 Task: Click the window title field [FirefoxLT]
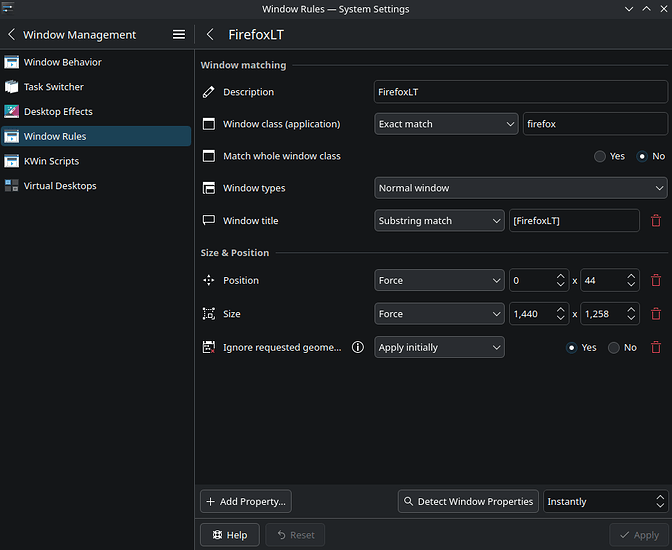pyautogui.click(x=574, y=221)
